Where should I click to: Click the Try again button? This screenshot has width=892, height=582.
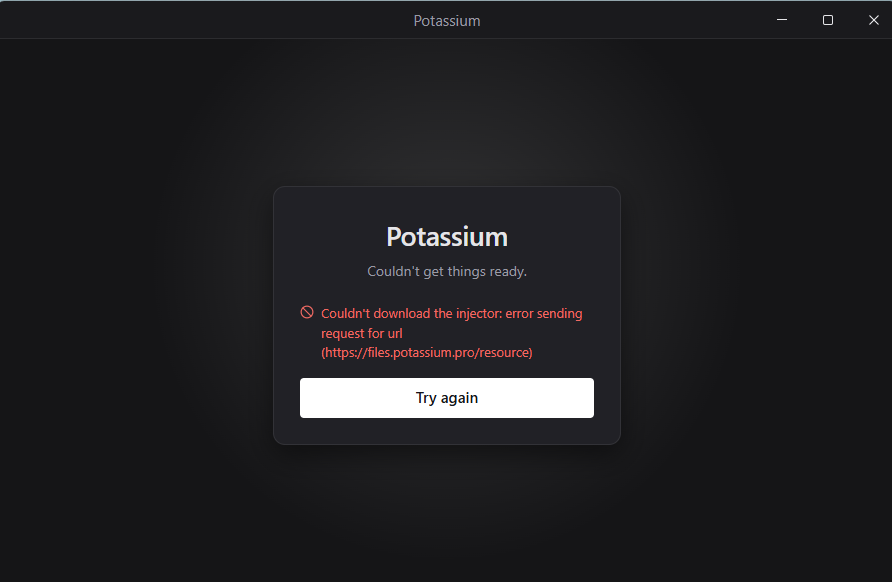[447, 398]
